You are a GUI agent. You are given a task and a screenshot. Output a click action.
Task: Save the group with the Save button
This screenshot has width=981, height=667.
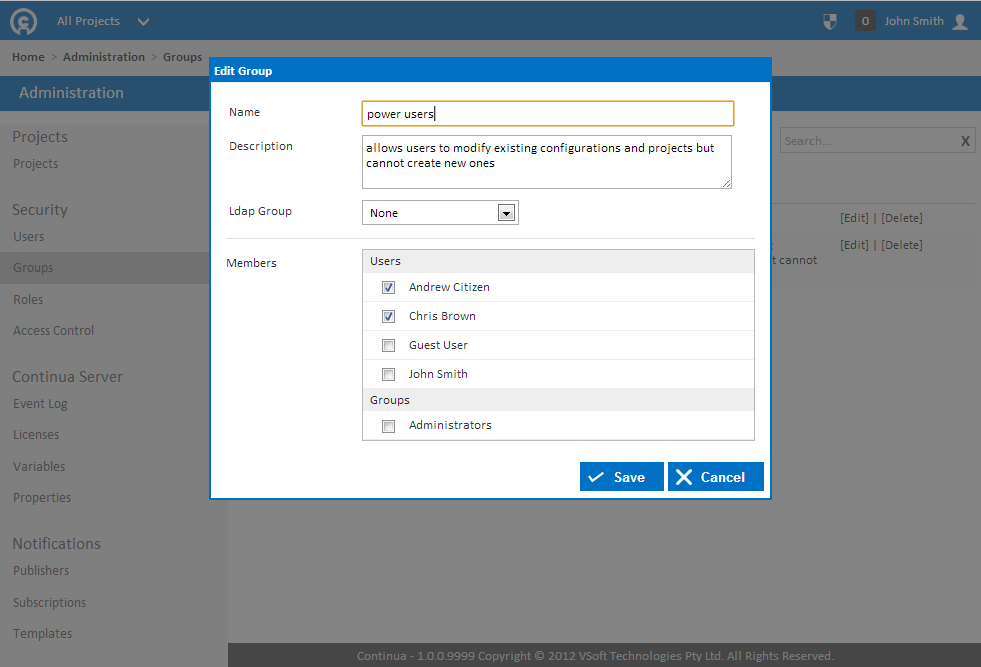(x=621, y=477)
